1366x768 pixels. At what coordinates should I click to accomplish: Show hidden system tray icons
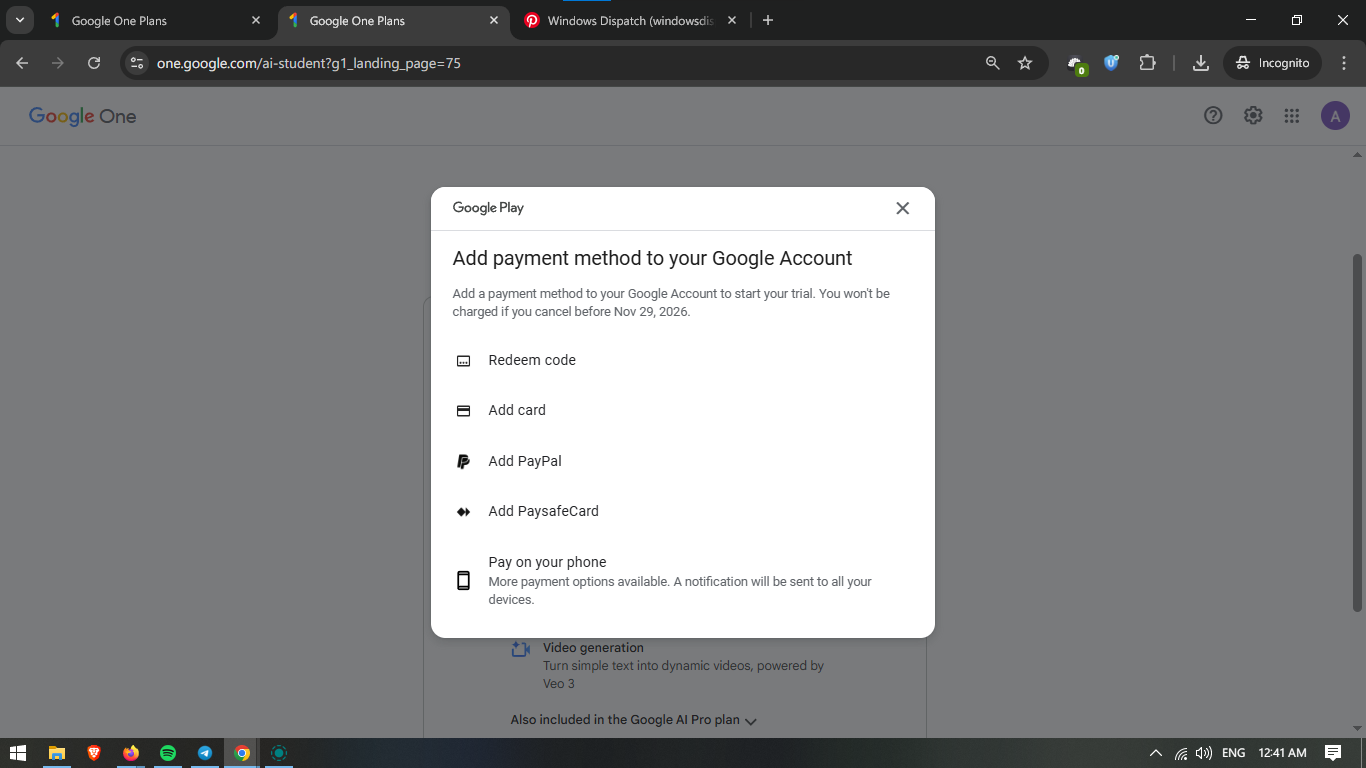pos(1156,753)
